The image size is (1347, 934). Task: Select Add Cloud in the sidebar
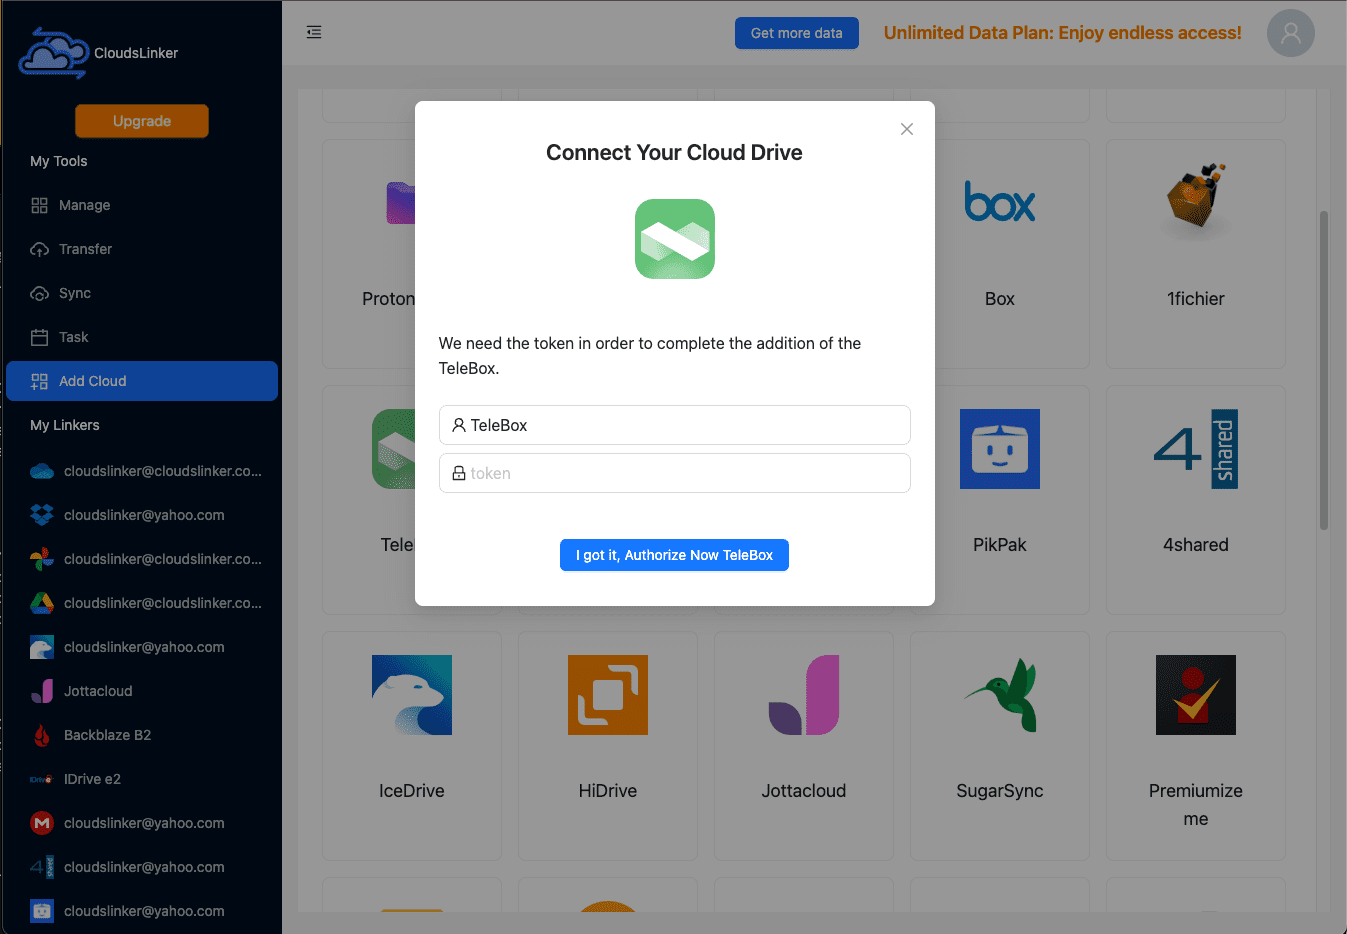tap(142, 381)
